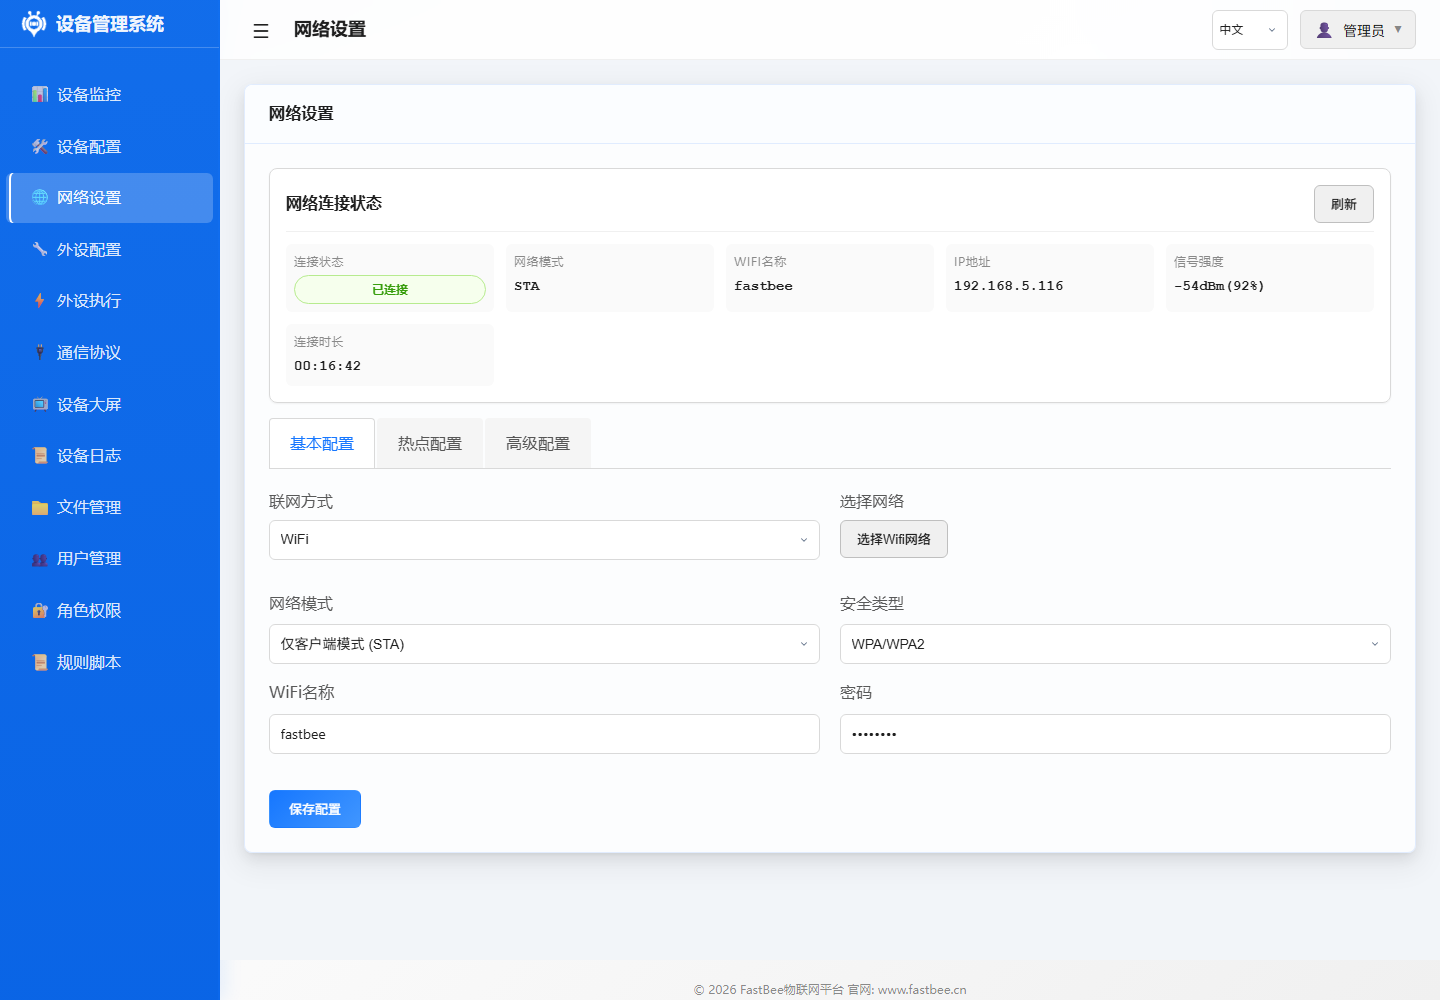Switch to the 热点配置 tab
The height and width of the screenshot is (1000, 1440).
coord(430,443)
